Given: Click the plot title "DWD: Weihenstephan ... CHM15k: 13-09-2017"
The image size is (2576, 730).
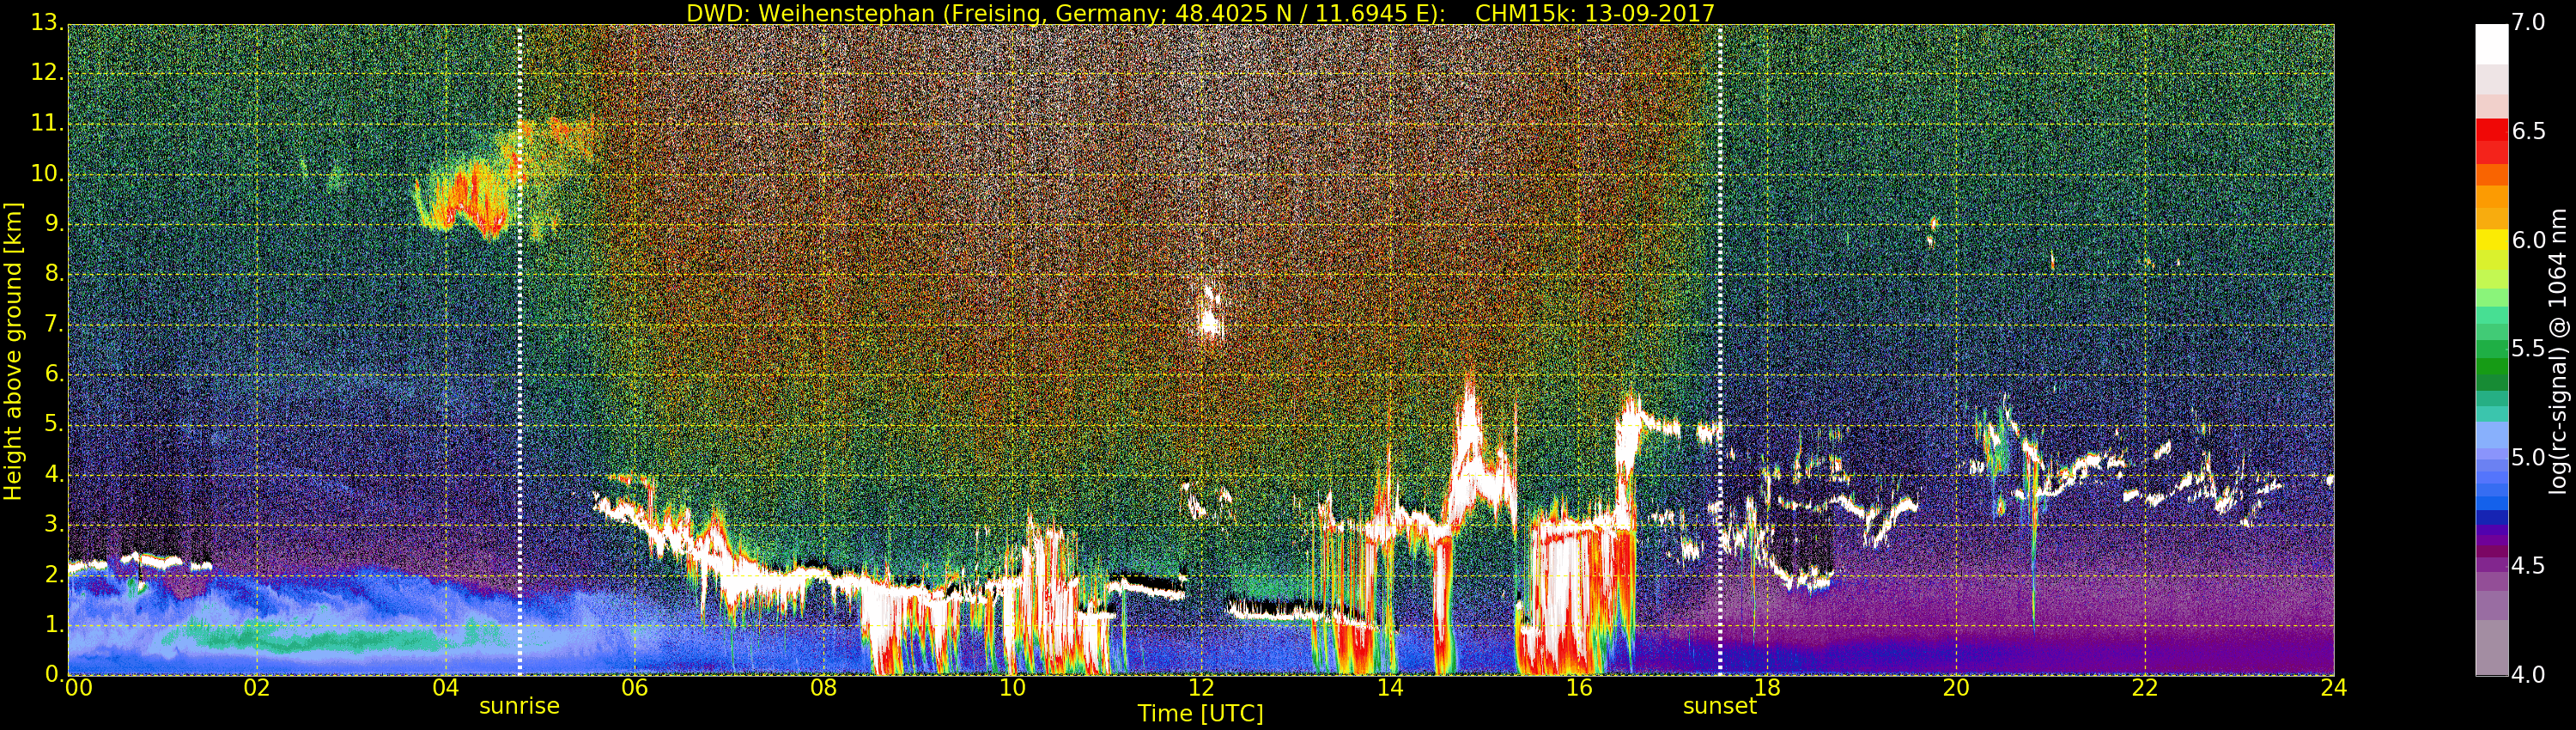Looking at the screenshot, I should tap(1200, 13).
